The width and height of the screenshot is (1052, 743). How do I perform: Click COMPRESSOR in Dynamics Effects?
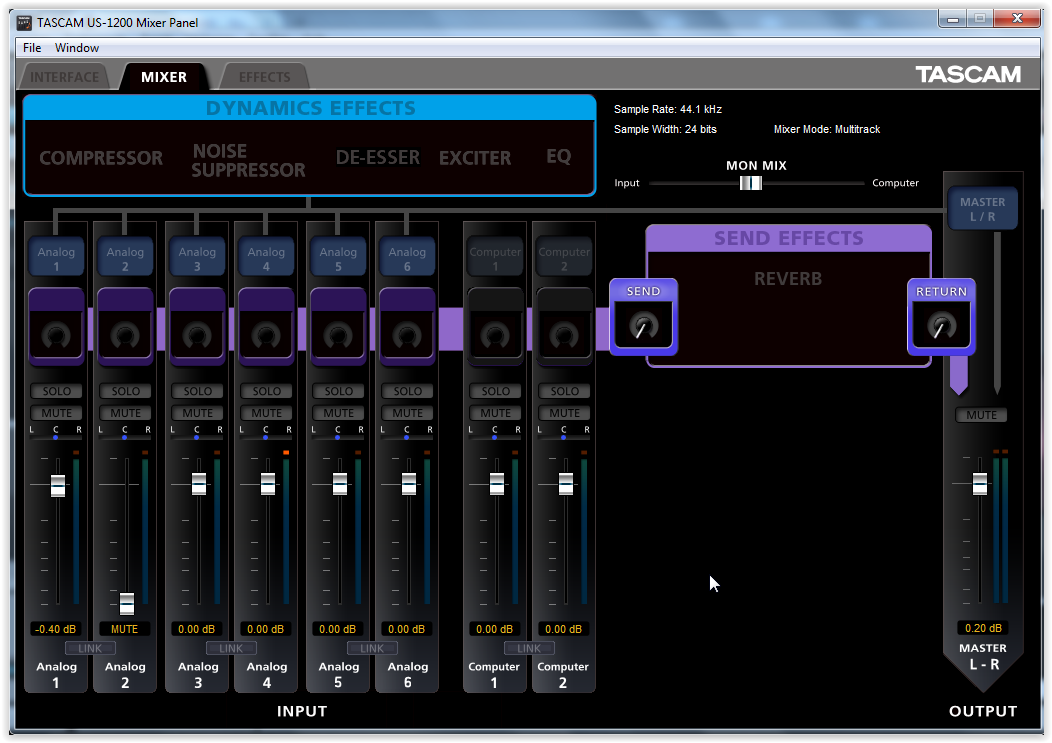pos(101,158)
